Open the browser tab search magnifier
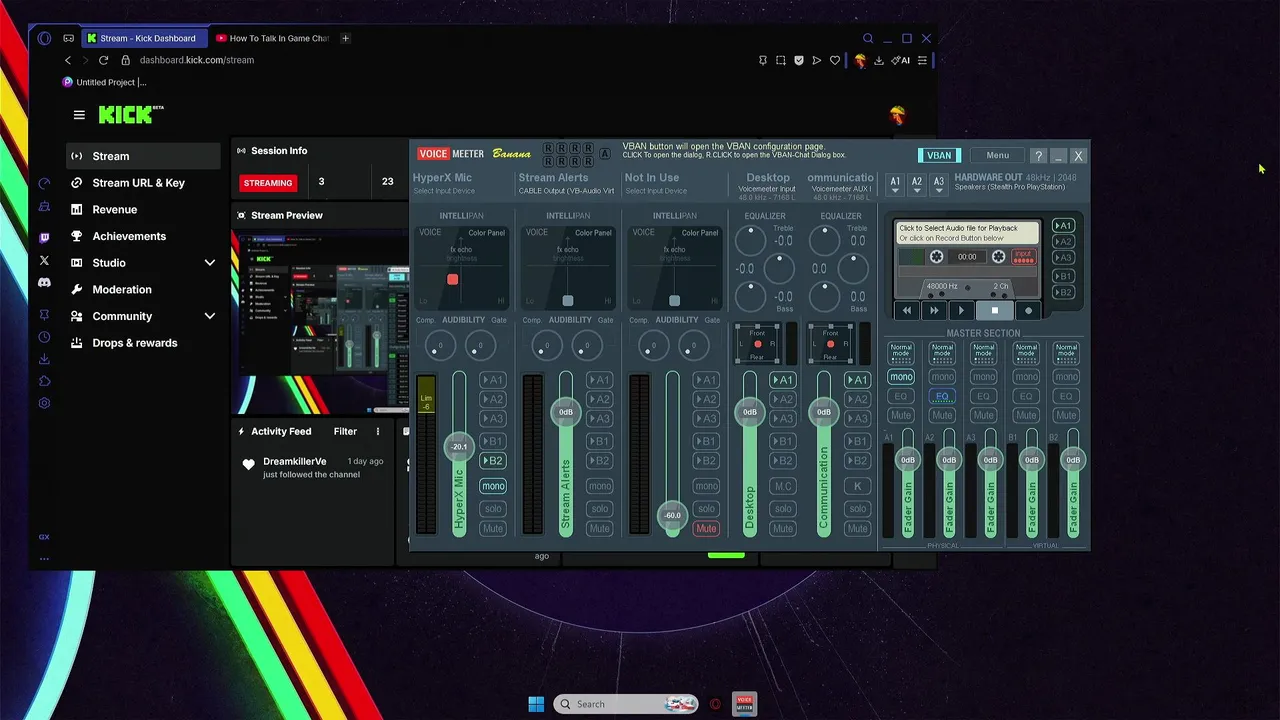The height and width of the screenshot is (720, 1280). point(868,38)
